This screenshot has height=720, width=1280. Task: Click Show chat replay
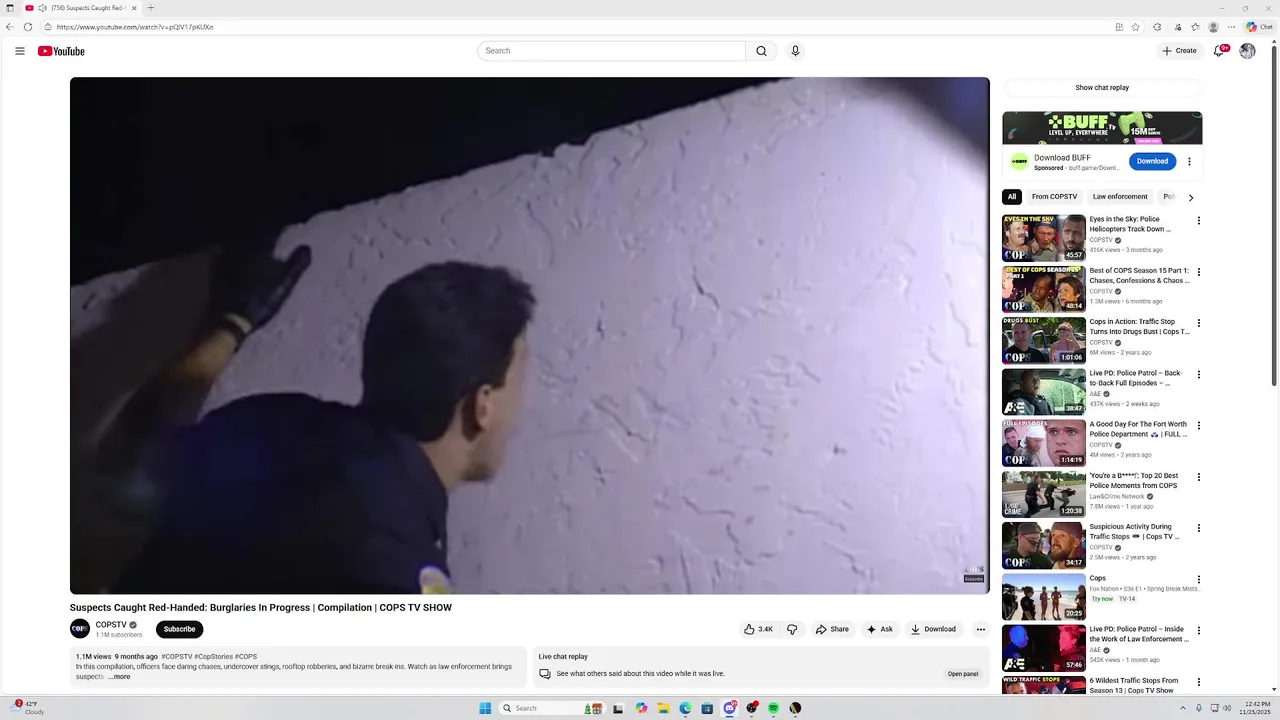click(1102, 88)
